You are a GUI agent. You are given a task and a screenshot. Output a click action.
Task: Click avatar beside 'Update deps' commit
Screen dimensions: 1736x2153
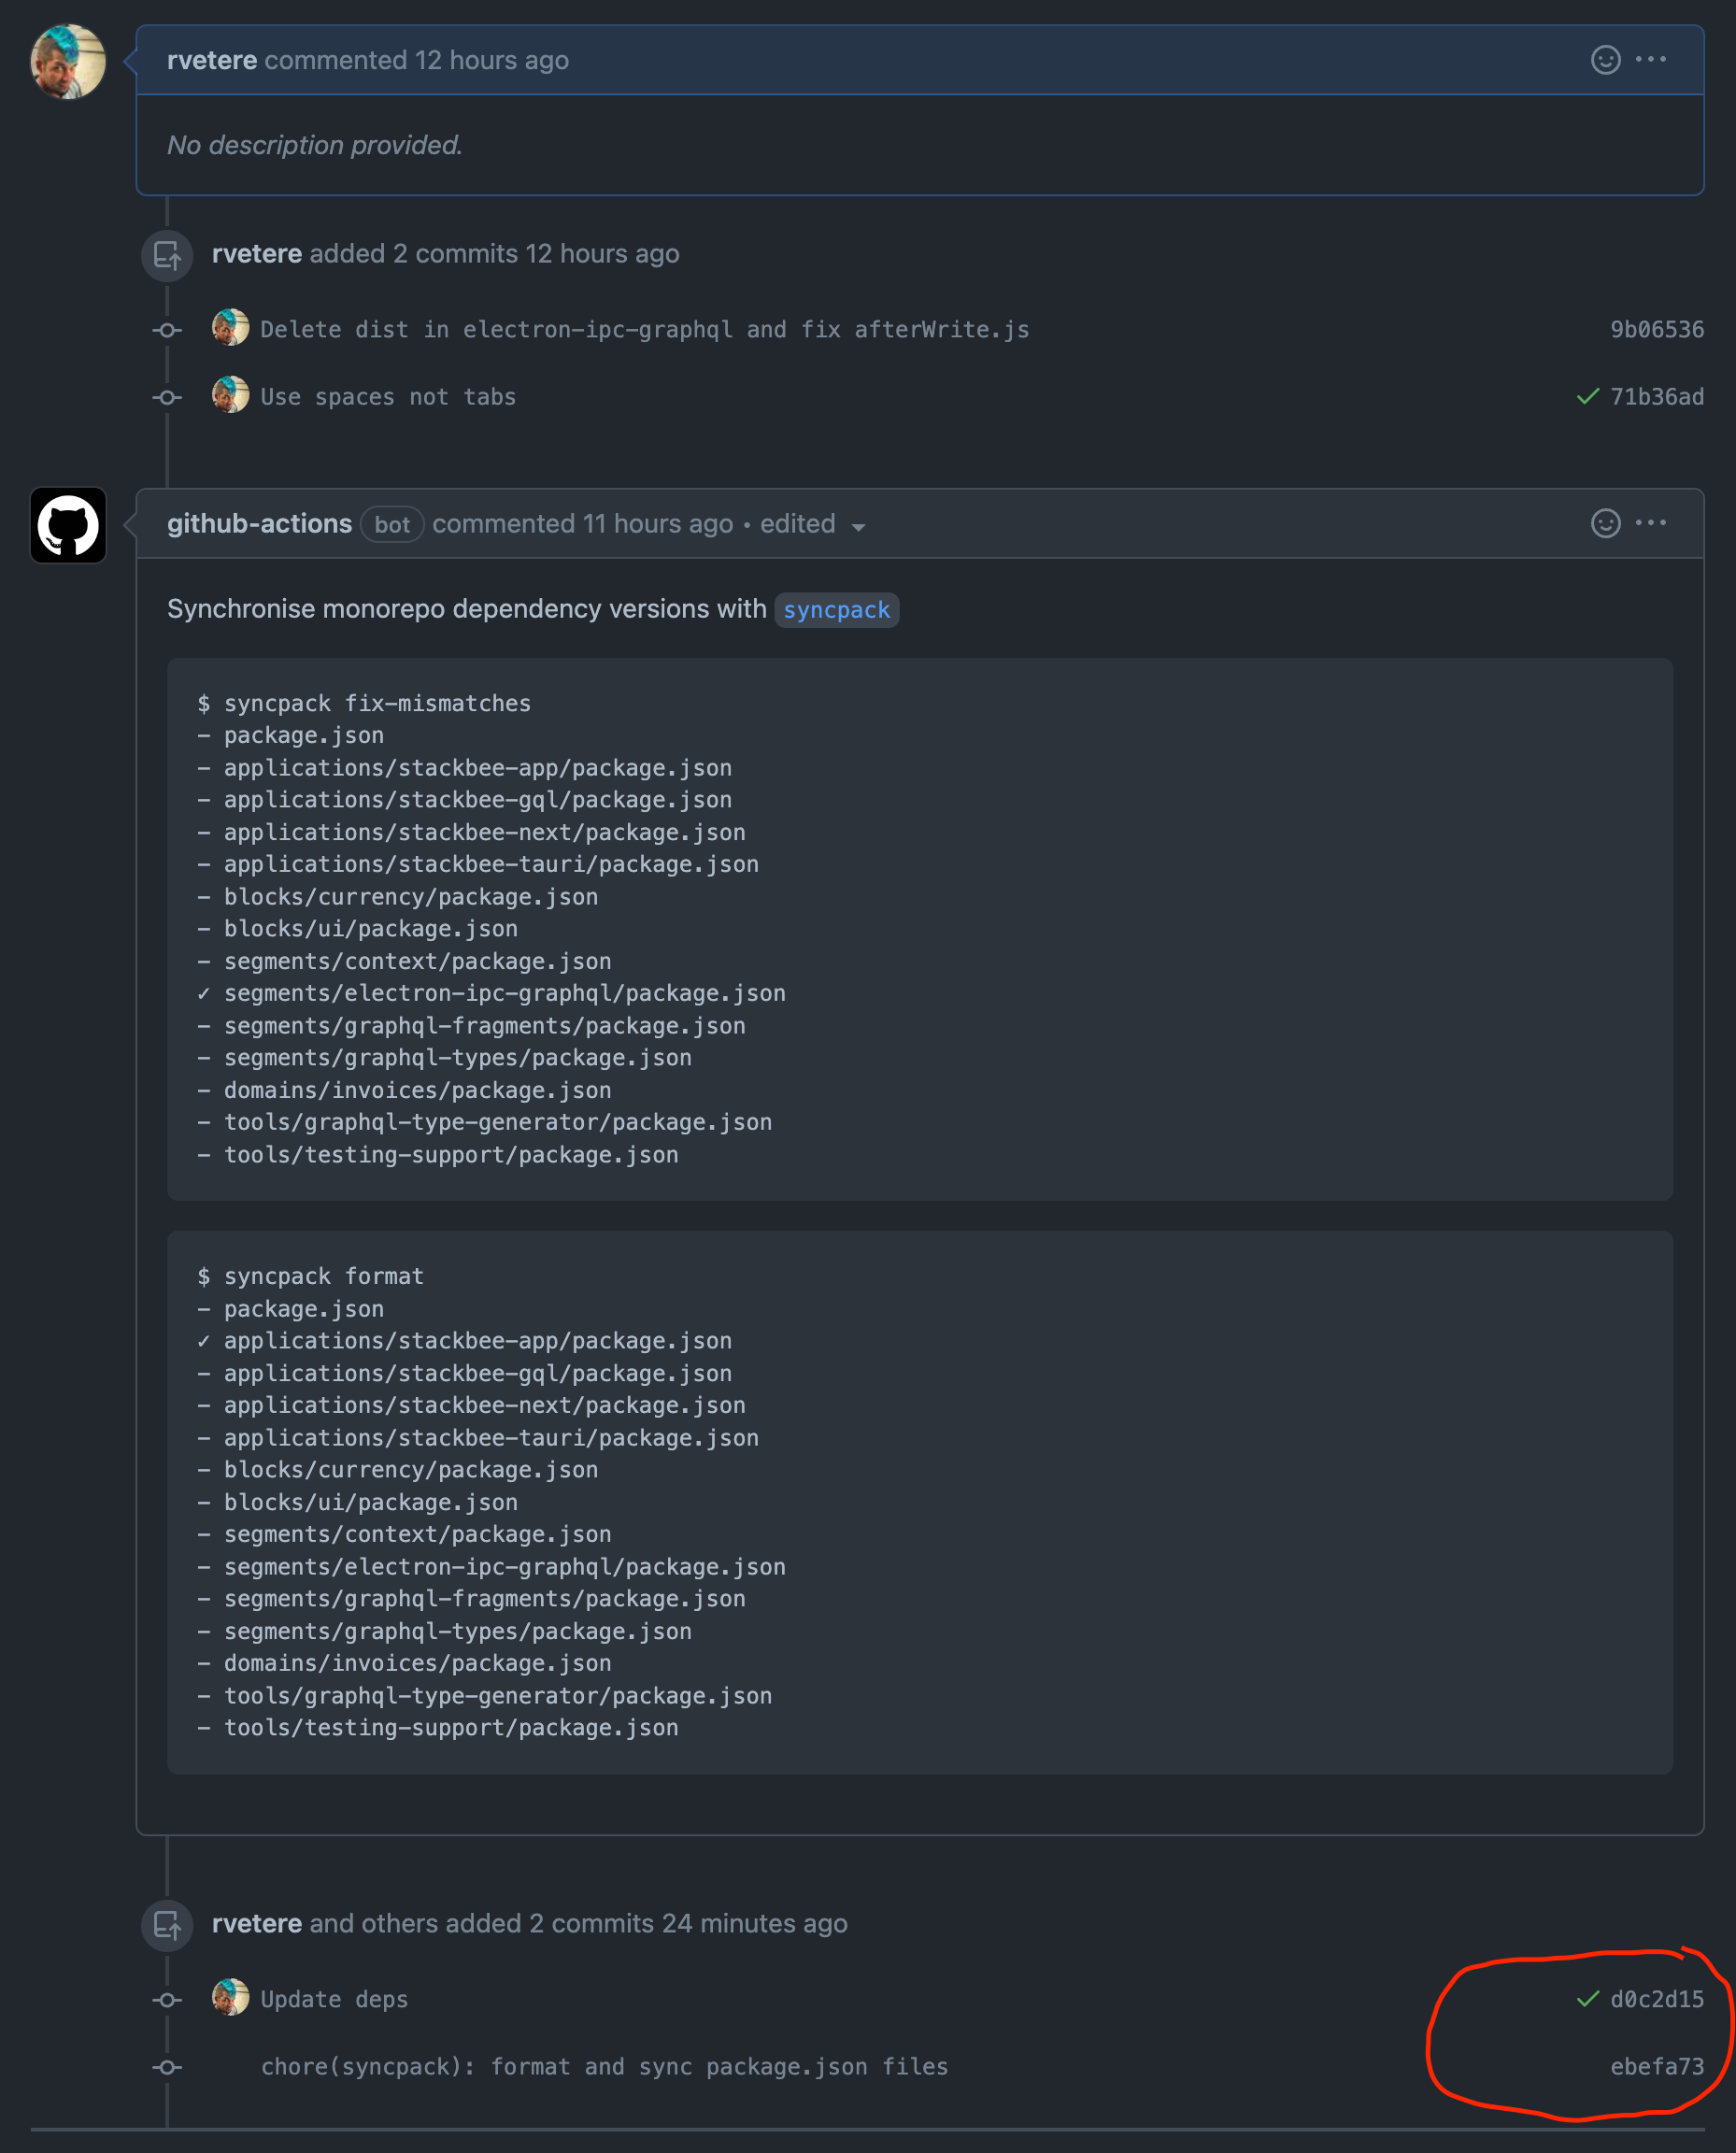(231, 1998)
